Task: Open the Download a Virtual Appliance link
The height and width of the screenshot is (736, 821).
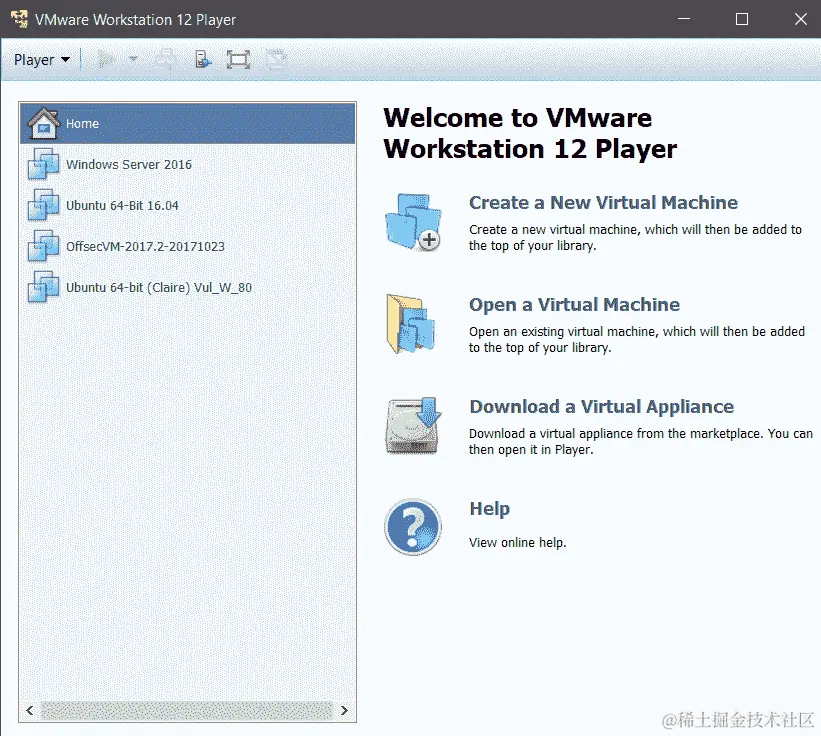Action: 601,407
